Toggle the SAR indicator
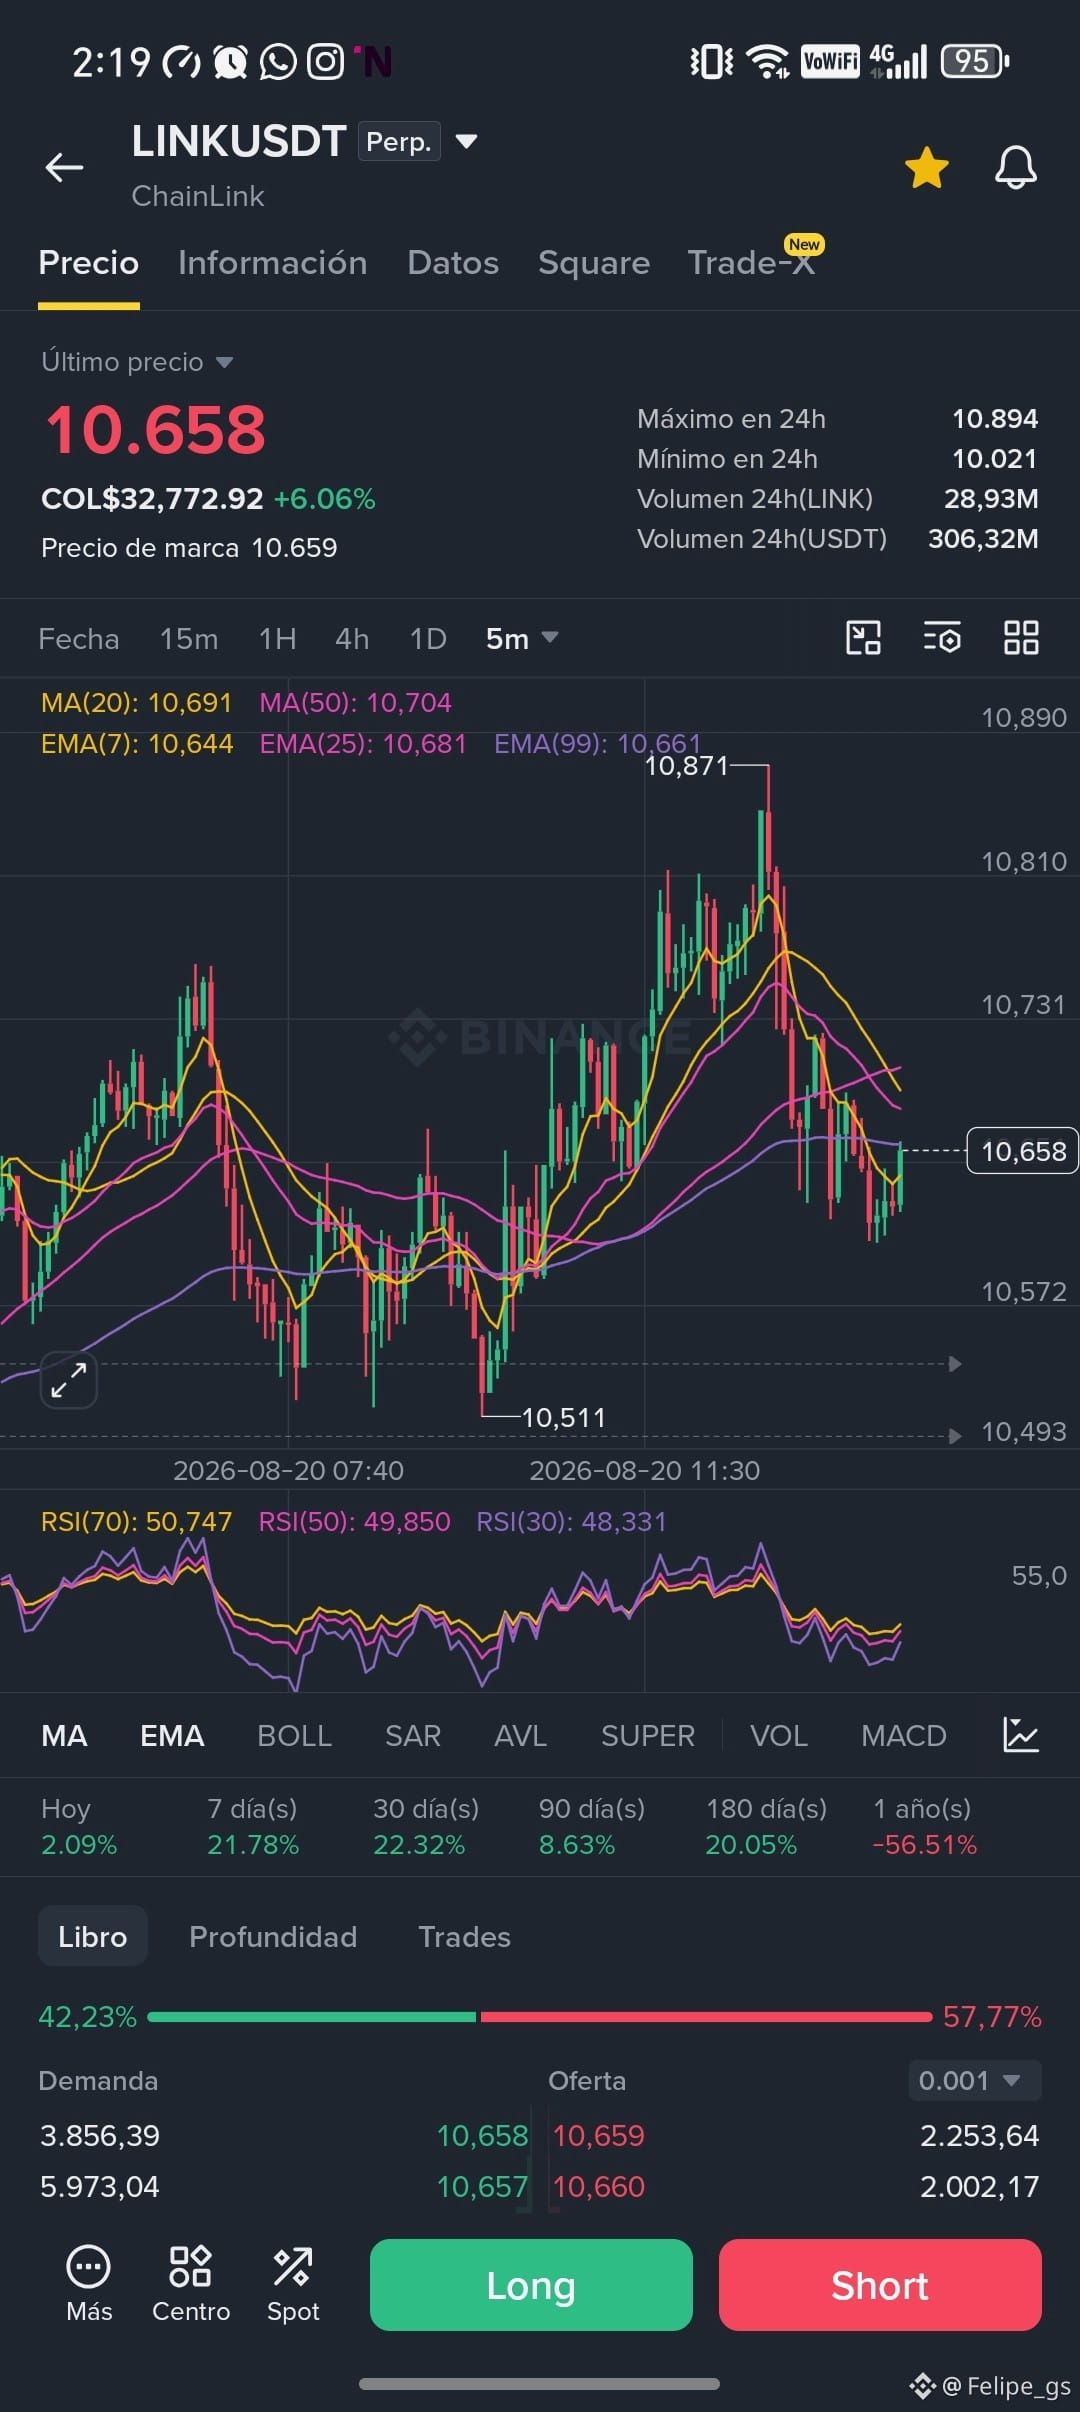1080x2412 pixels. point(413,1736)
